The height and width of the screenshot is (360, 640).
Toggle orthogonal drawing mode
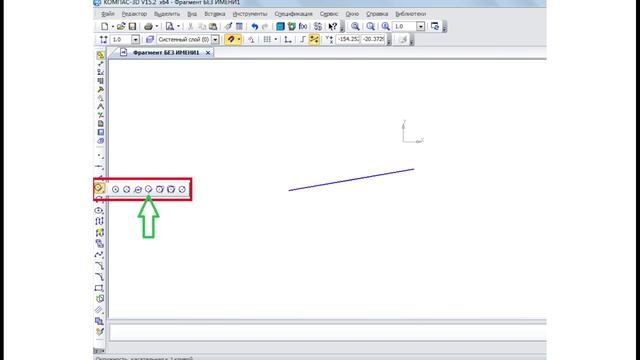[302, 40]
